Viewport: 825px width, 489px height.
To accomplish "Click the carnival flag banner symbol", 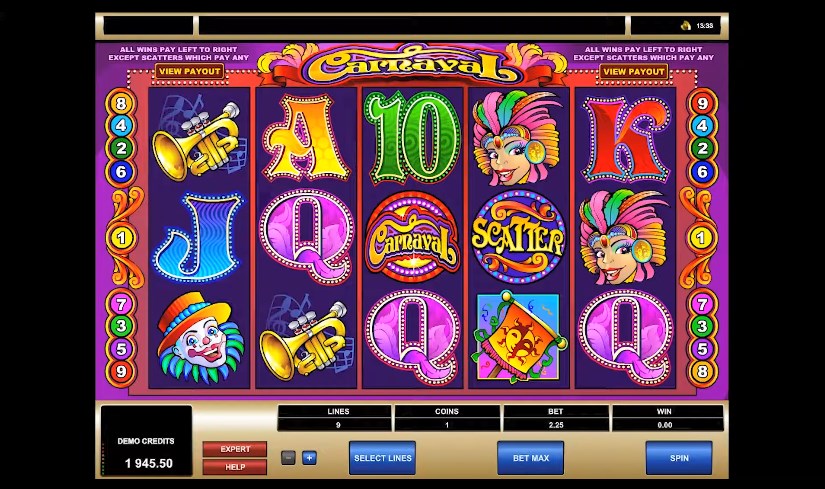I will coord(518,336).
